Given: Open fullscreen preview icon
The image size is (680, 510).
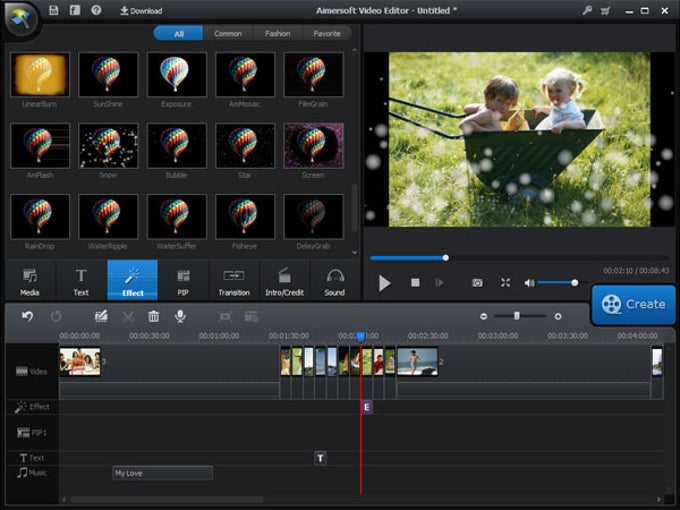Looking at the screenshot, I should tap(505, 283).
